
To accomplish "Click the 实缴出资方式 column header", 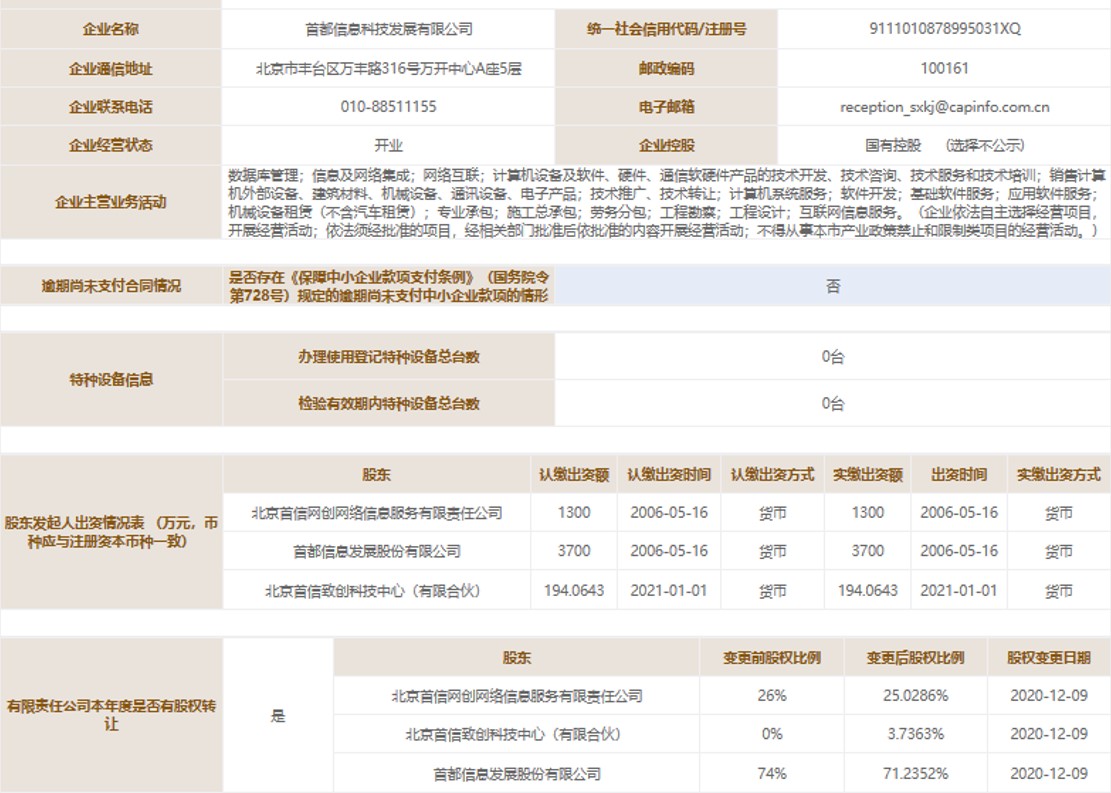I will pyautogui.click(x=1059, y=475).
